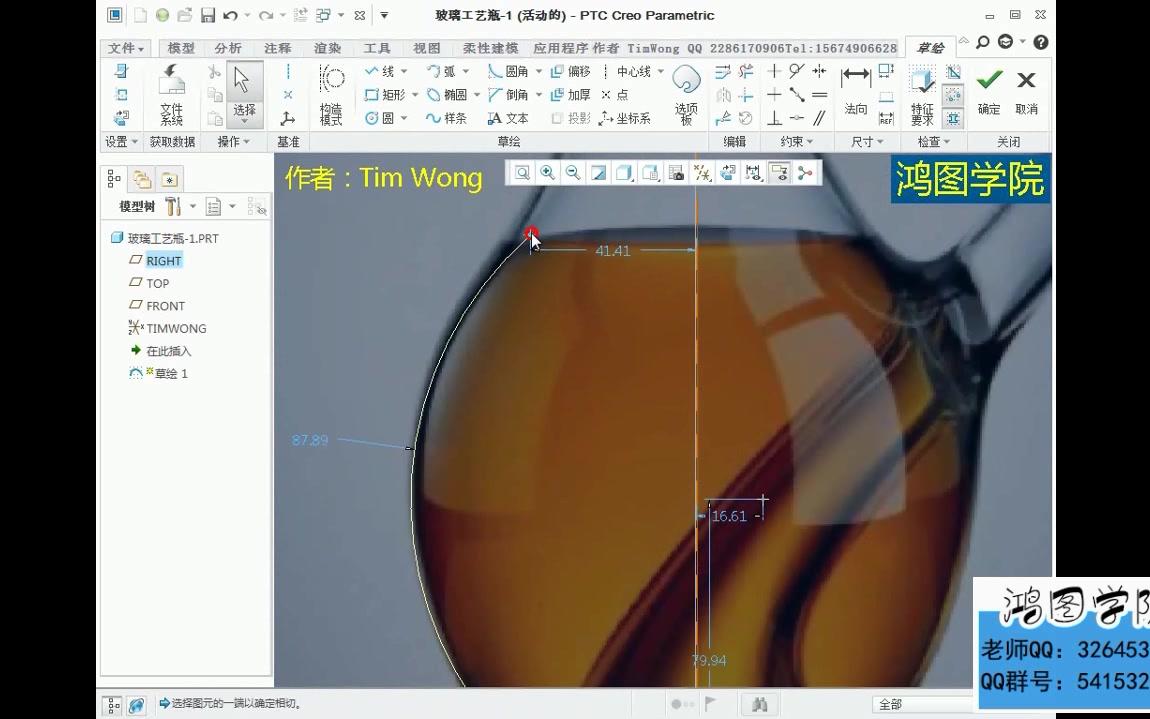
Task: Open the 全部 filter dropdown at bottom right
Action: pos(952,704)
